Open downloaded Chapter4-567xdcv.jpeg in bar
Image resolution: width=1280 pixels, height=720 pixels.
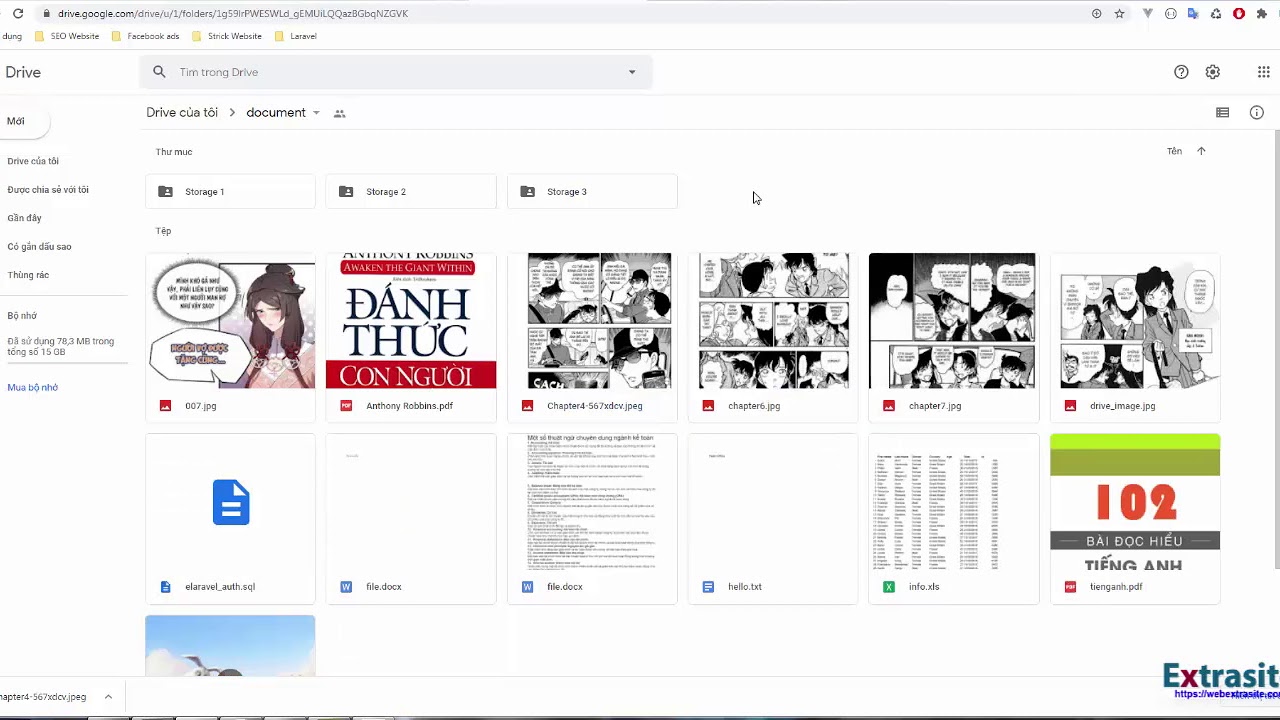43,697
